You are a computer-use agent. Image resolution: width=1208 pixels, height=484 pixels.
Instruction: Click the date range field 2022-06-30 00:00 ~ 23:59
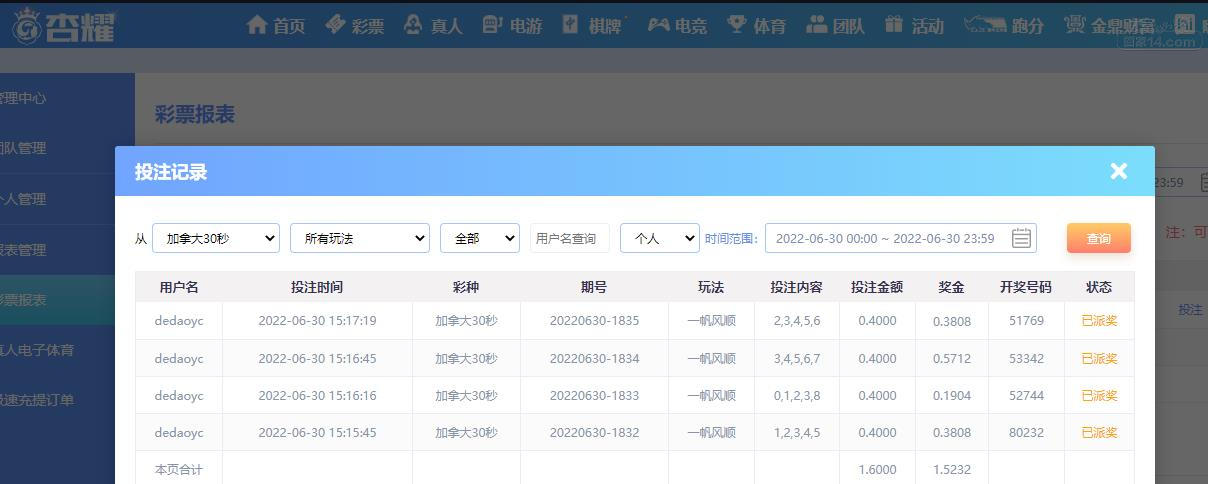[x=901, y=238]
